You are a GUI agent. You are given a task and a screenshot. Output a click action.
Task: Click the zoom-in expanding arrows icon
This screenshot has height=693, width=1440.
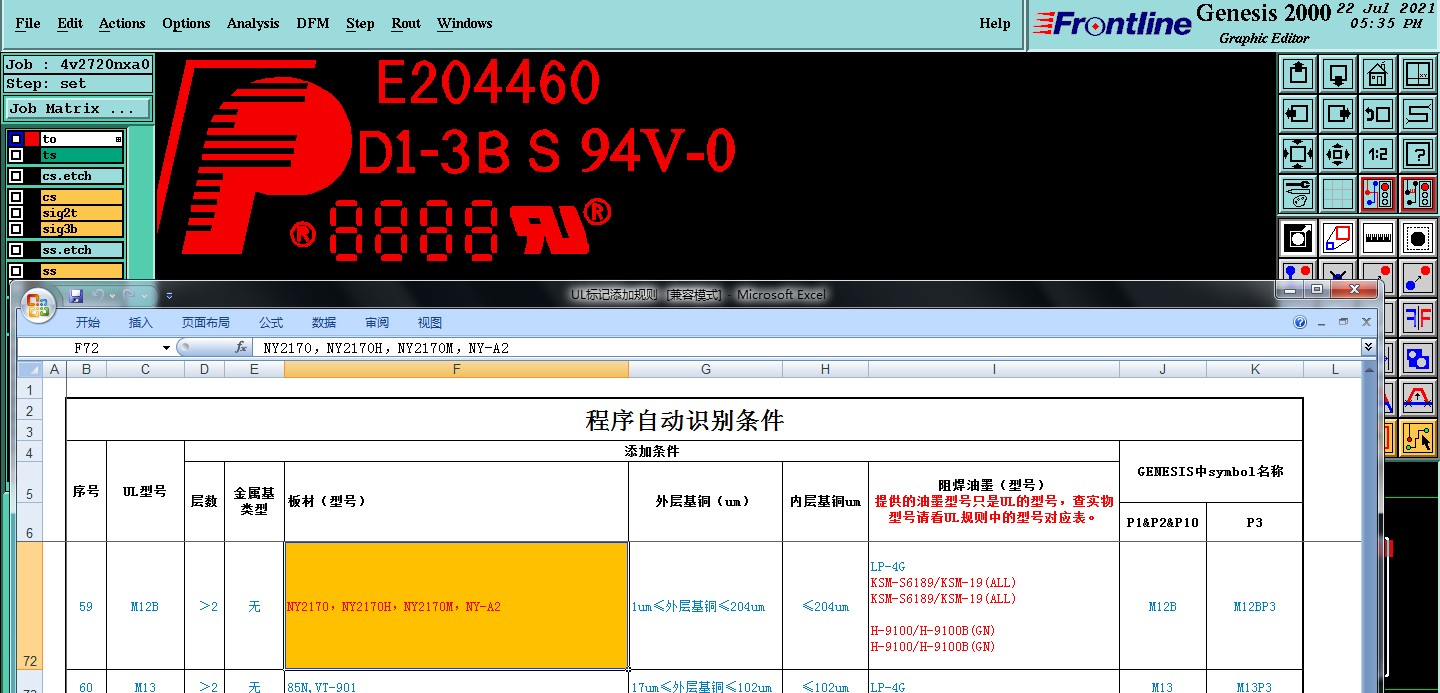1297,153
